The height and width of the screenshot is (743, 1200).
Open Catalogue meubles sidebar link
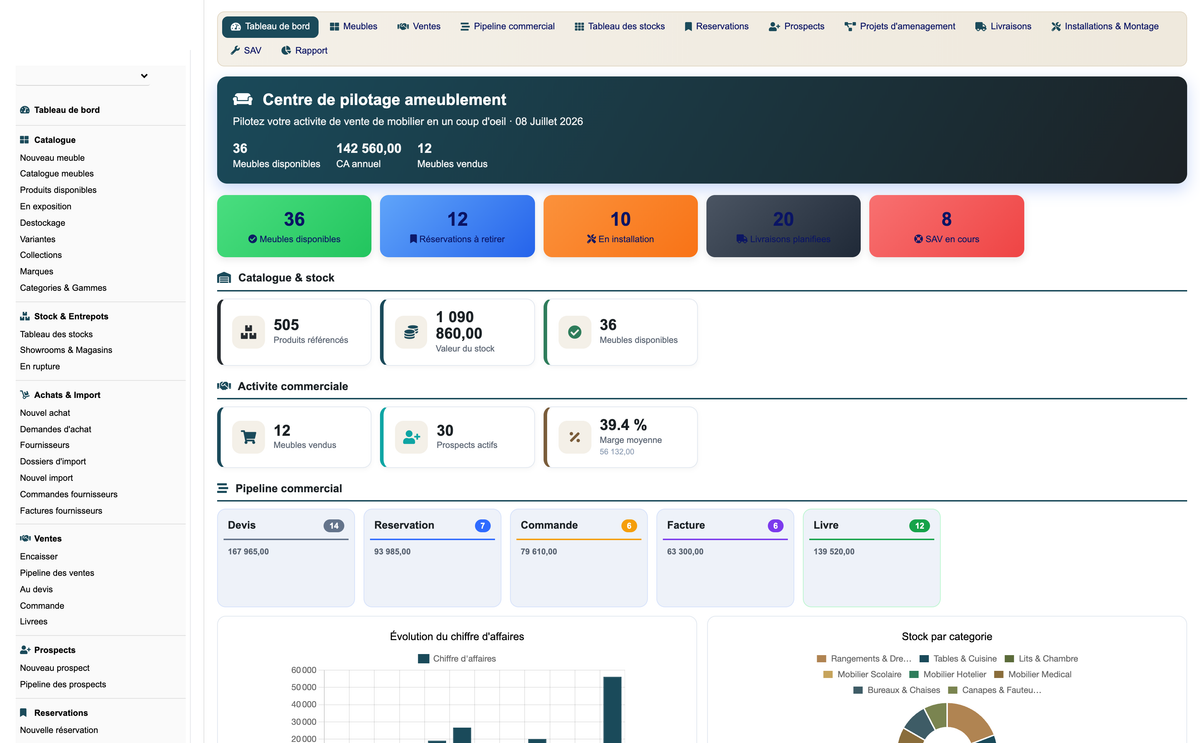[x=57, y=174]
